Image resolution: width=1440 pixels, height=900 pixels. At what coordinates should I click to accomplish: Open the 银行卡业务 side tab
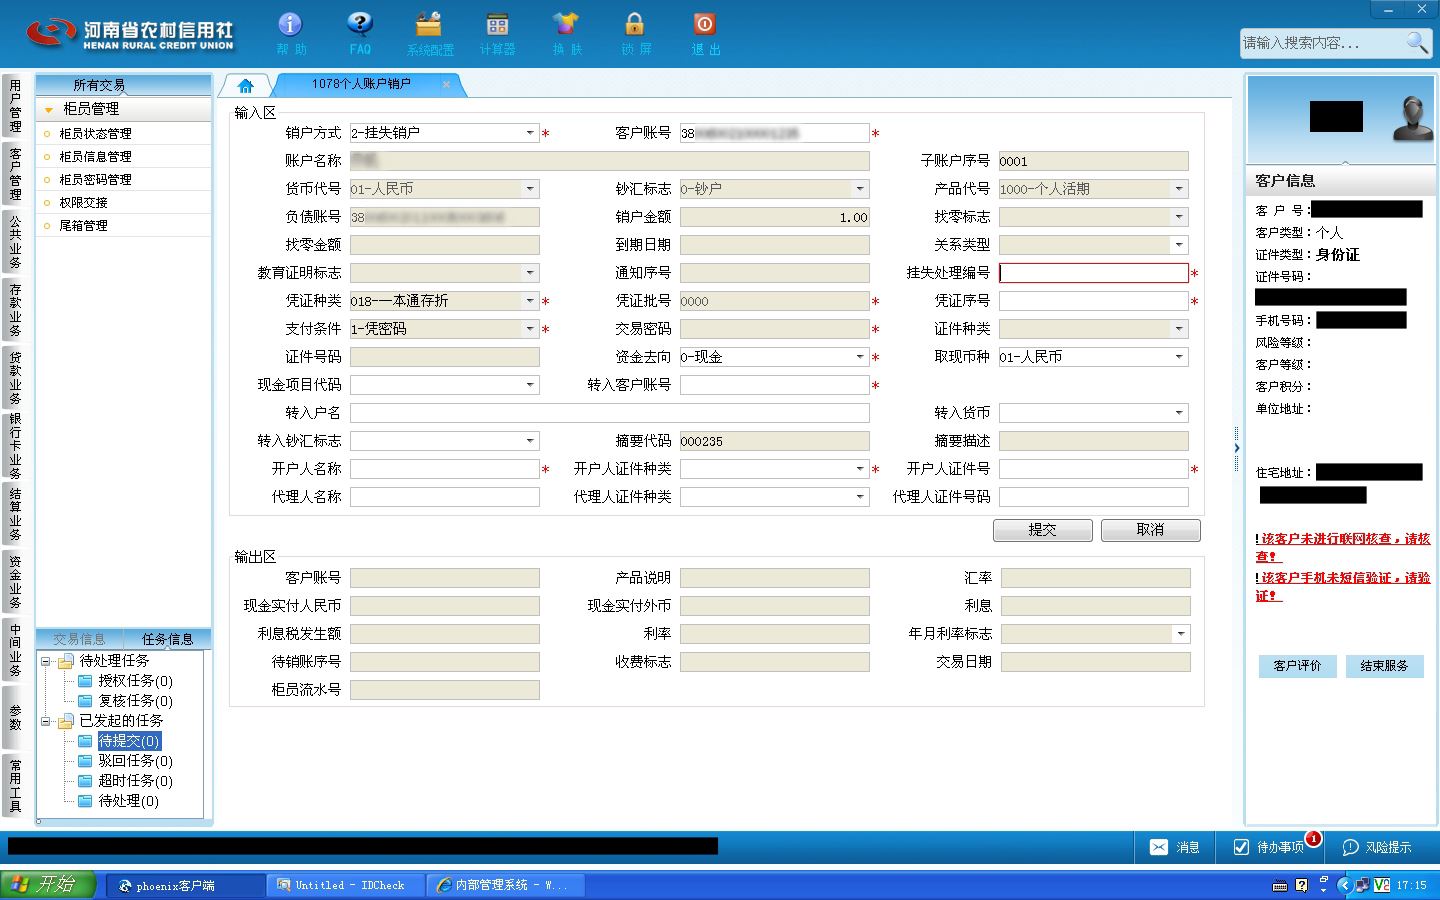tap(15, 445)
